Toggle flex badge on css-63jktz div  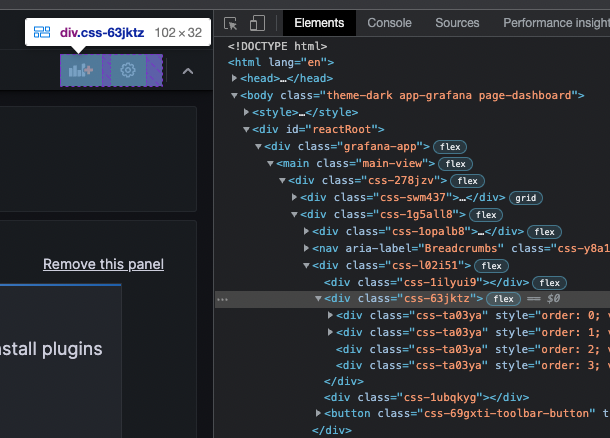[503, 299]
